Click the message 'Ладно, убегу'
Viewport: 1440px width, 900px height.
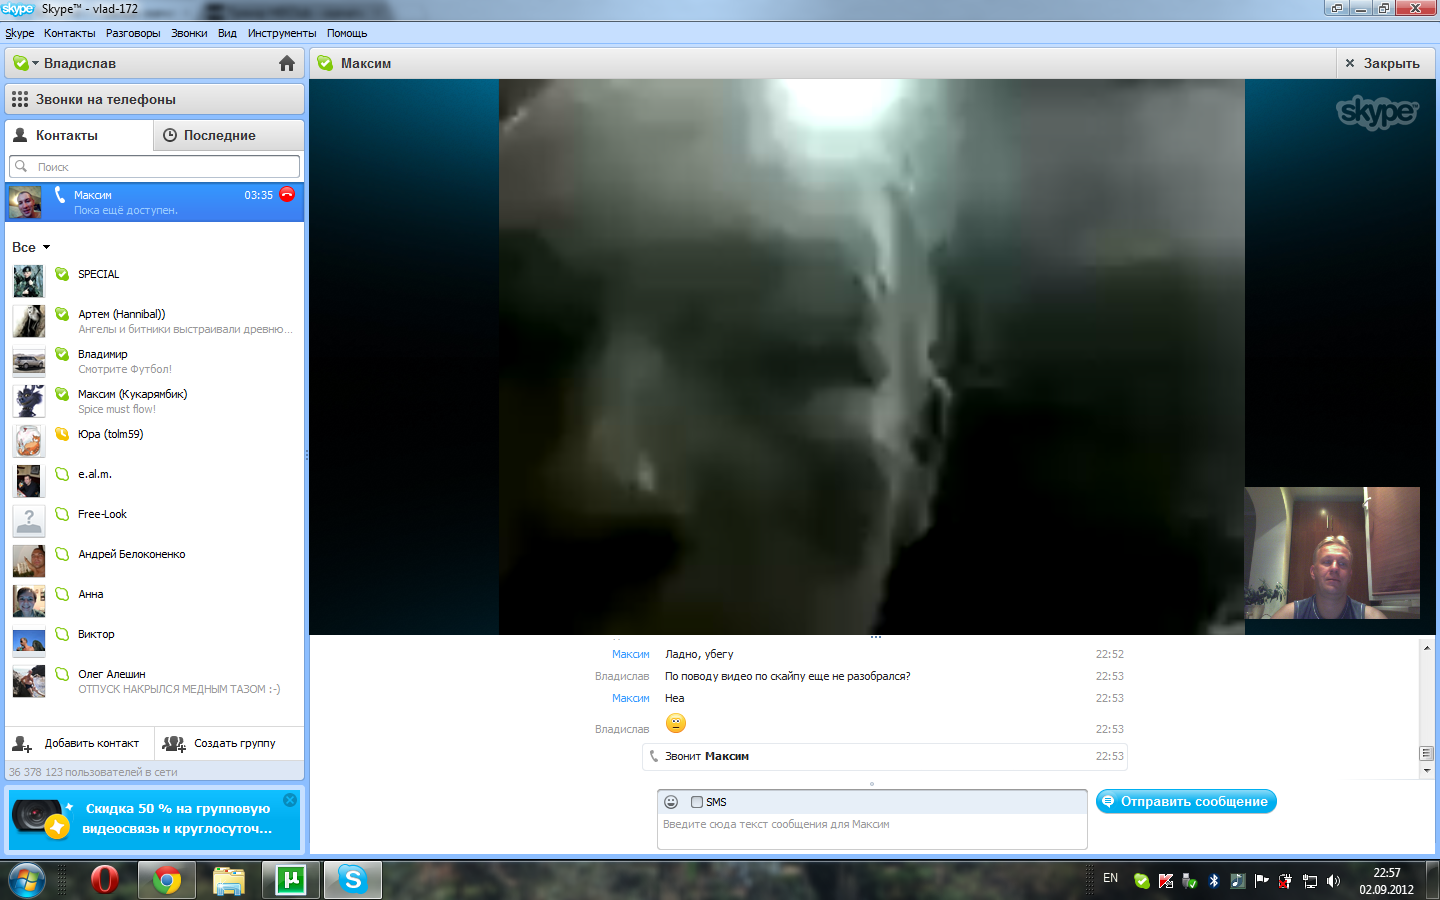[699, 654]
